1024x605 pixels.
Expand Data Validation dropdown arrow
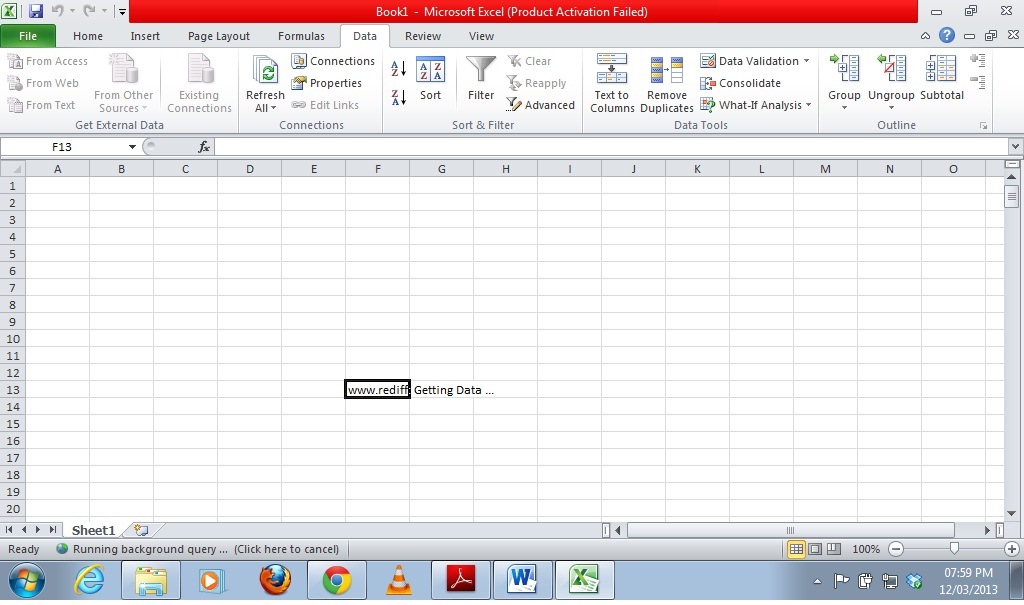[x=807, y=61]
